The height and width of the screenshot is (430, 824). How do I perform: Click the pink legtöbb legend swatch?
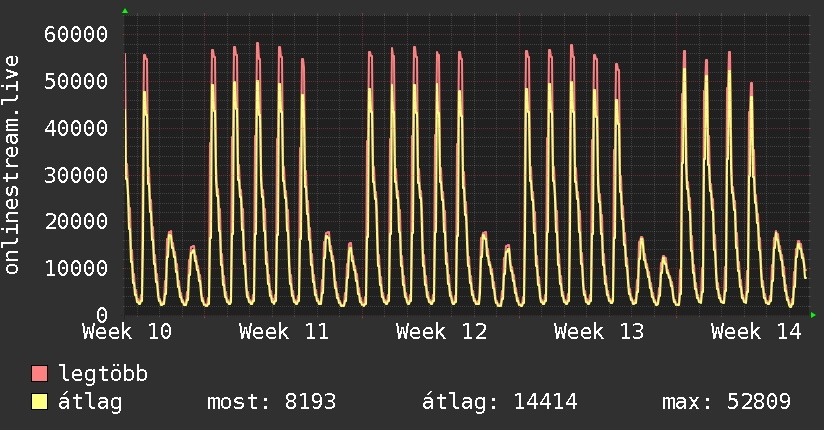[39, 373]
